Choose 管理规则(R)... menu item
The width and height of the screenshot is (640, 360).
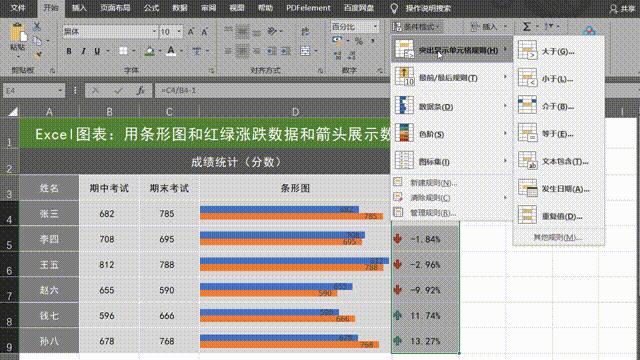coord(452,213)
